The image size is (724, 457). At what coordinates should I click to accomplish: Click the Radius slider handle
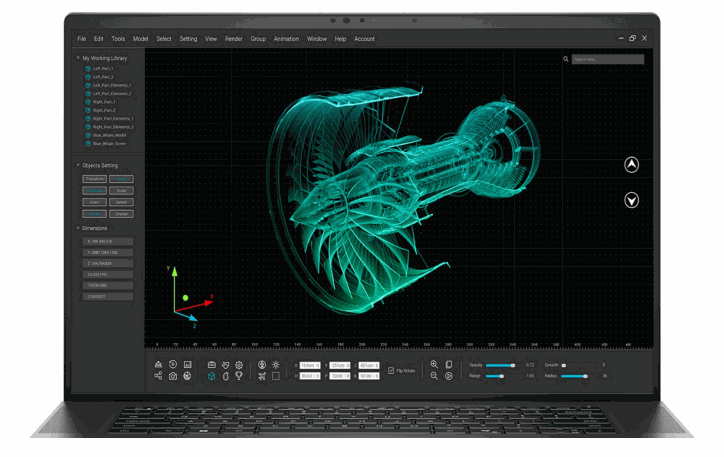click(585, 376)
